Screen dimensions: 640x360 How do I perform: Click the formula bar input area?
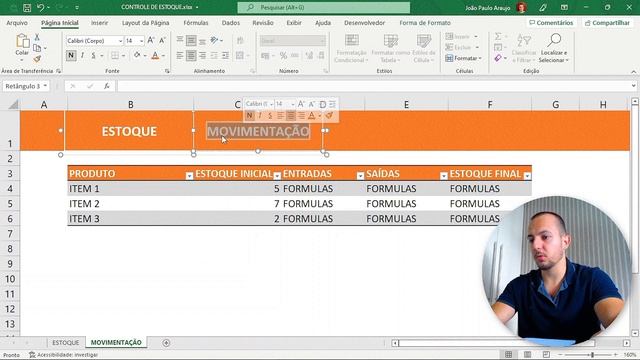pos(373,86)
